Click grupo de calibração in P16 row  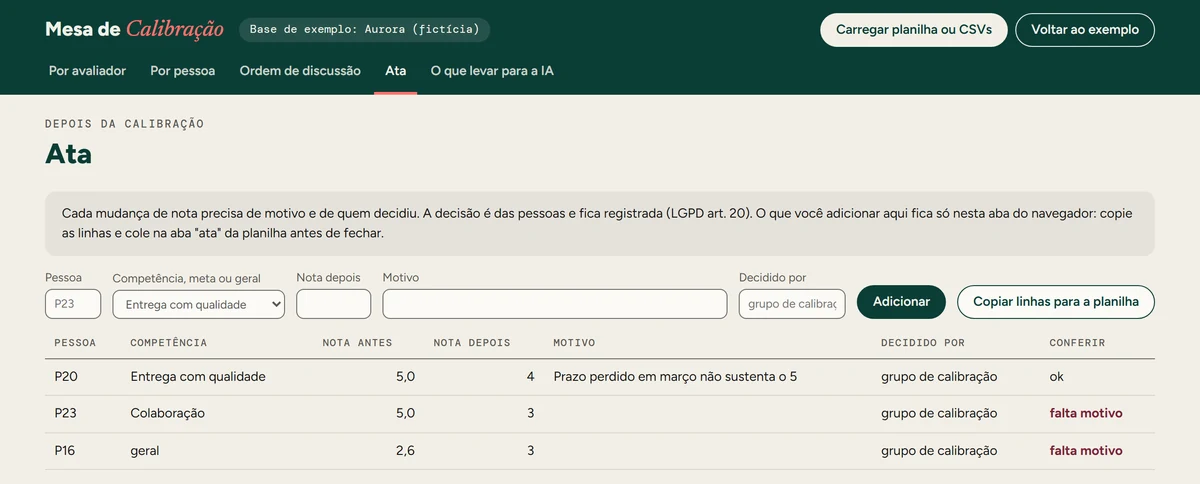(x=939, y=451)
